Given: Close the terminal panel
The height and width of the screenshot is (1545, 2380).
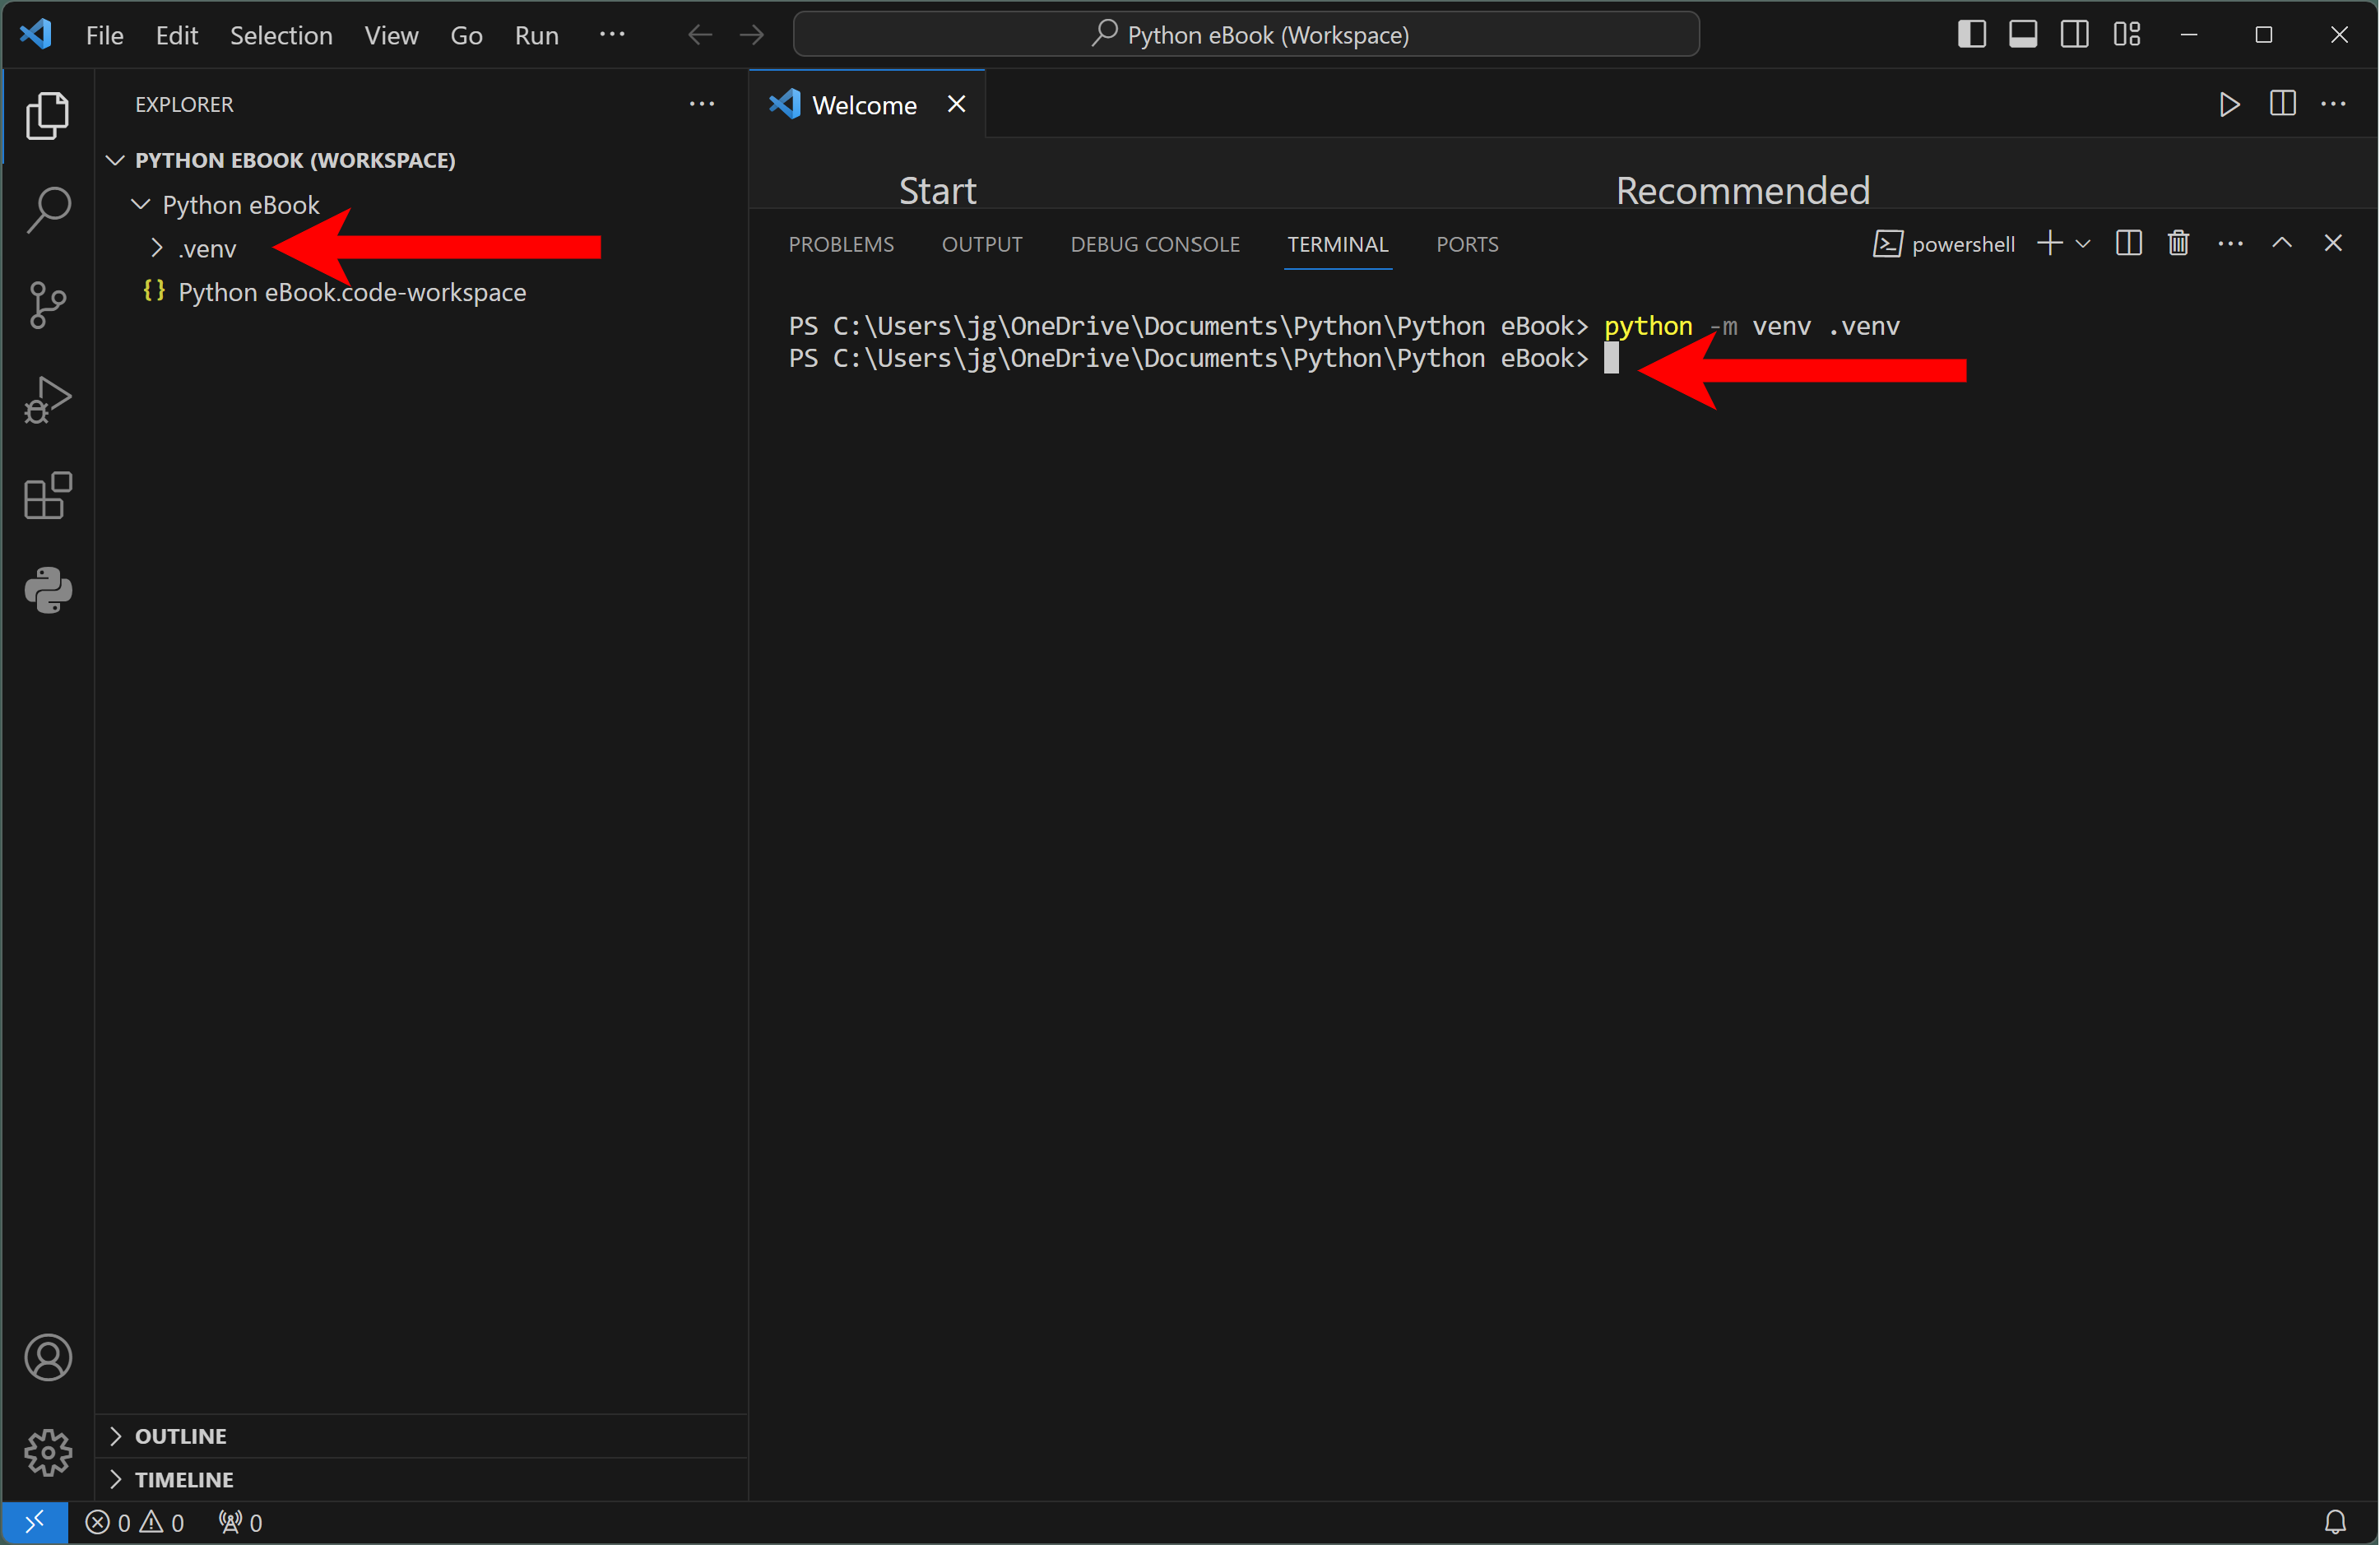Looking at the screenshot, I should coord(2333,243).
